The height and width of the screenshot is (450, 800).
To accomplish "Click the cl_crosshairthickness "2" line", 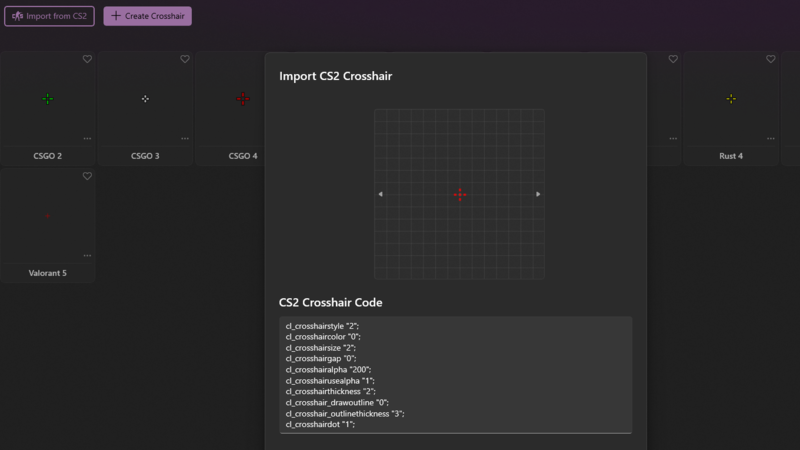I will pos(331,392).
